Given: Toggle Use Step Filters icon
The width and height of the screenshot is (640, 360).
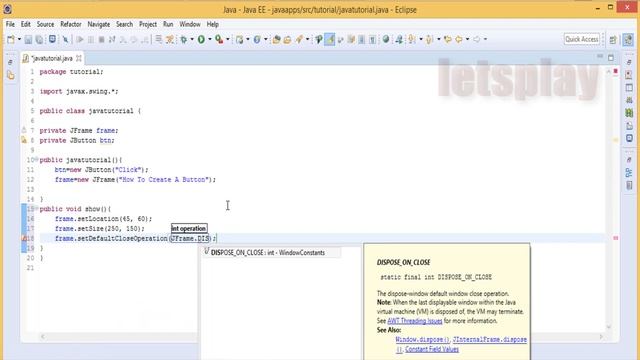Looking at the screenshot, I should [170, 40].
